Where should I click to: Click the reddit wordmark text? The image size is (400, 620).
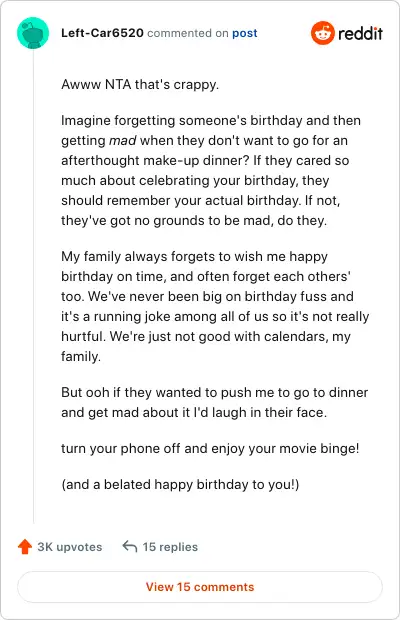(x=360, y=33)
